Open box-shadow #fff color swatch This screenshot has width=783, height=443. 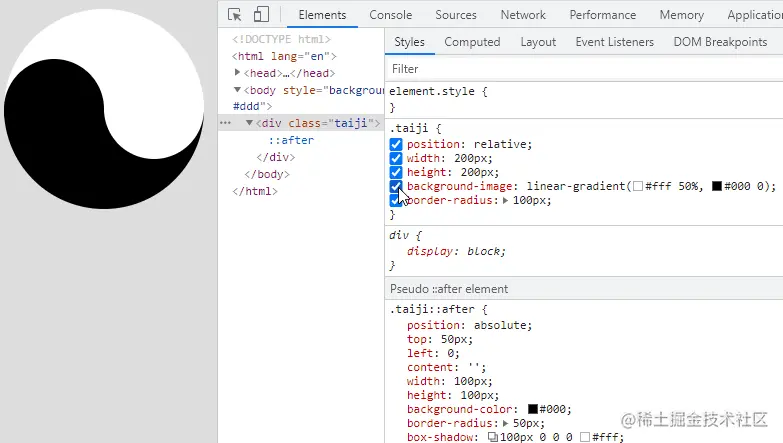pos(585,437)
